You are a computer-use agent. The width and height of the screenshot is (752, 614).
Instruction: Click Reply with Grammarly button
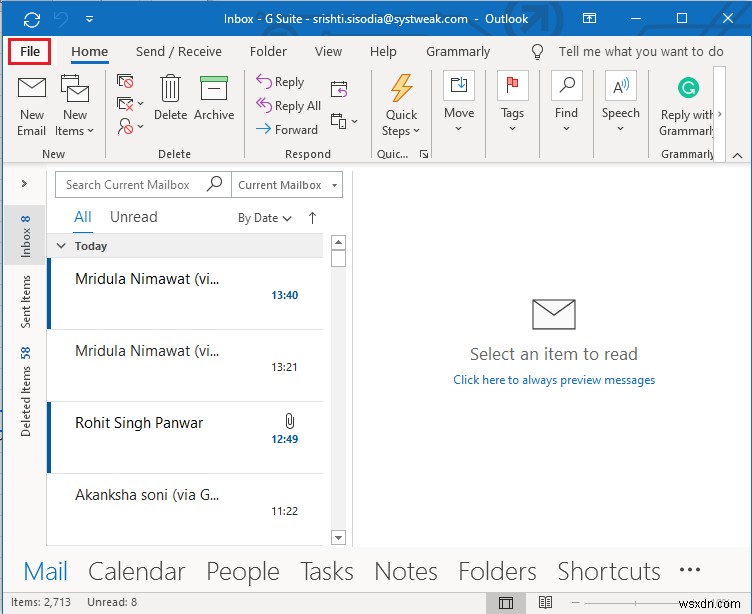pos(687,107)
